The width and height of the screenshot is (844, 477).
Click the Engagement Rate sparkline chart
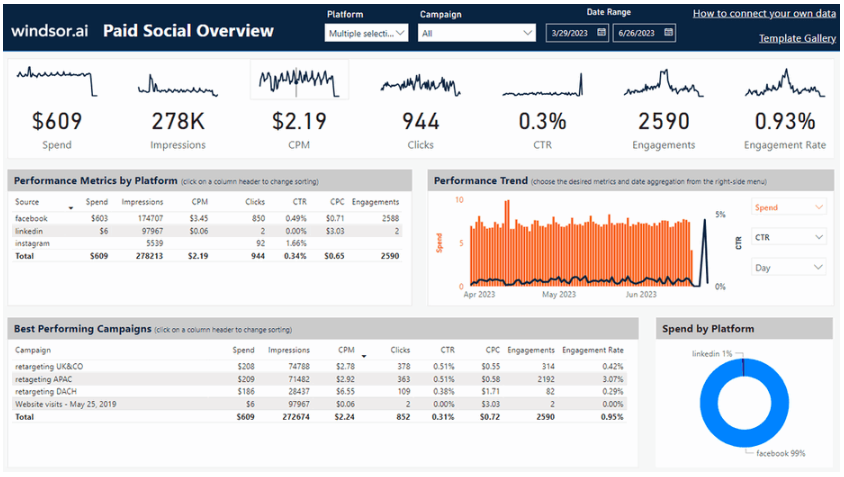click(785, 83)
